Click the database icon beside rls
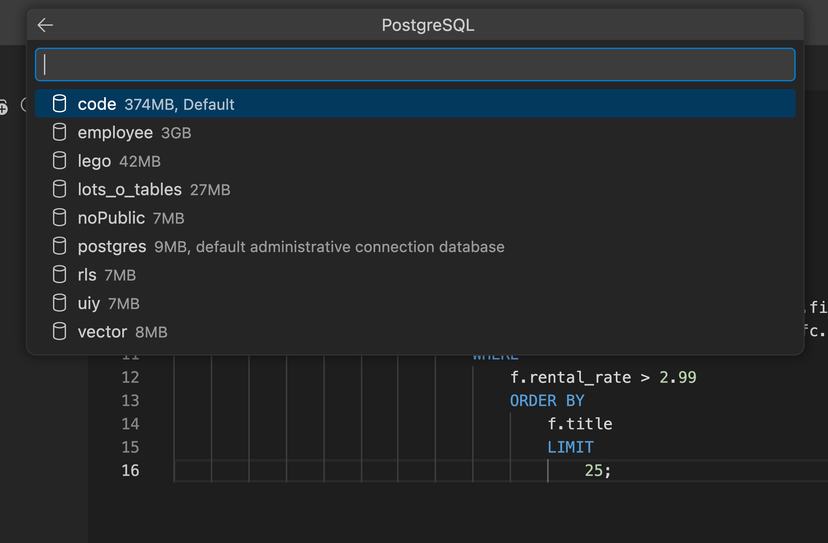Screen dimensions: 828x543 click(x=60, y=275)
